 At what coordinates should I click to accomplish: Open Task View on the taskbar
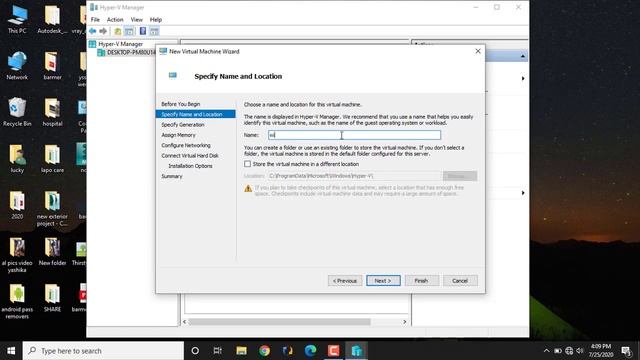(x=218, y=351)
